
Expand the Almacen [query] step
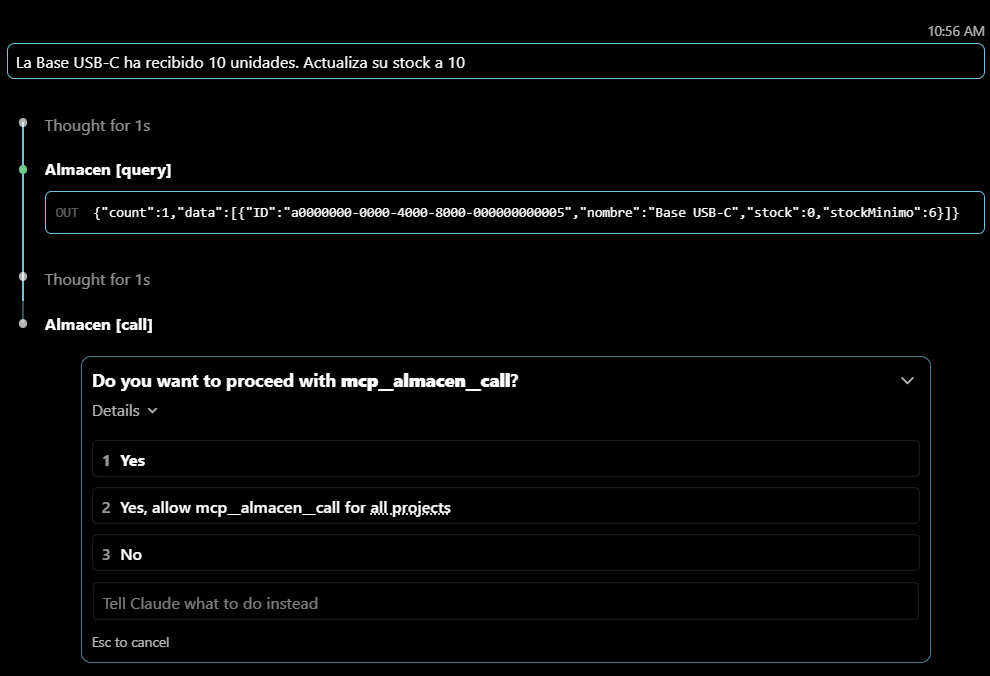coord(108,170)
